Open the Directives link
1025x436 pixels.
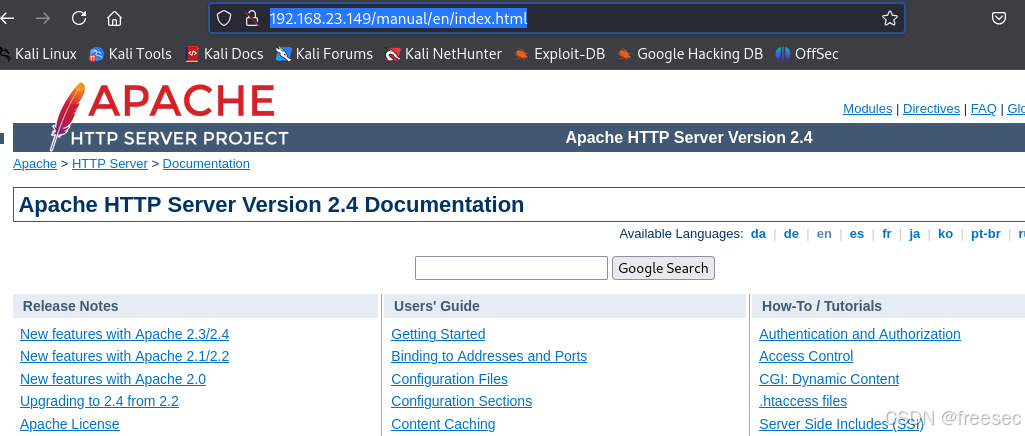coord(931,109)
